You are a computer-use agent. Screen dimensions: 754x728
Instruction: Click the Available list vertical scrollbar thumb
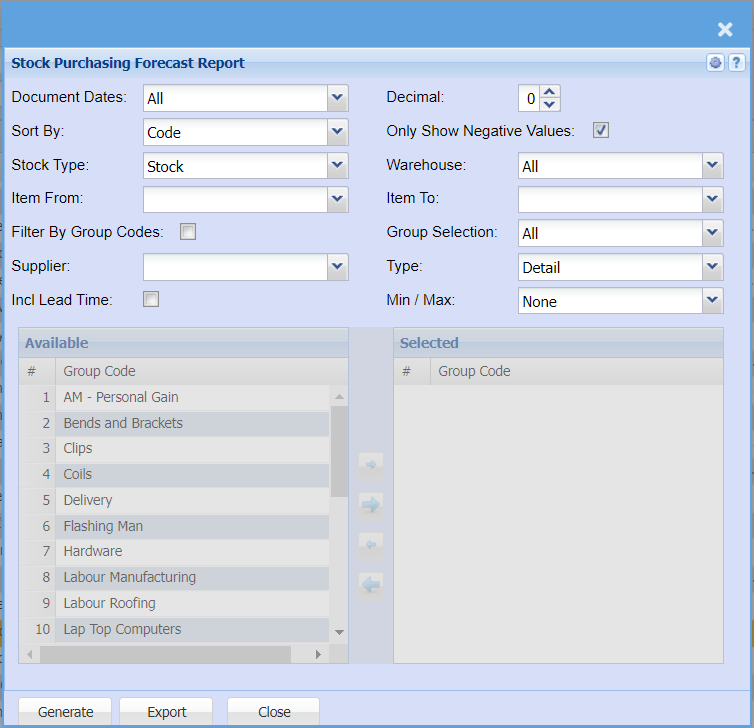[x=339, y=450]
